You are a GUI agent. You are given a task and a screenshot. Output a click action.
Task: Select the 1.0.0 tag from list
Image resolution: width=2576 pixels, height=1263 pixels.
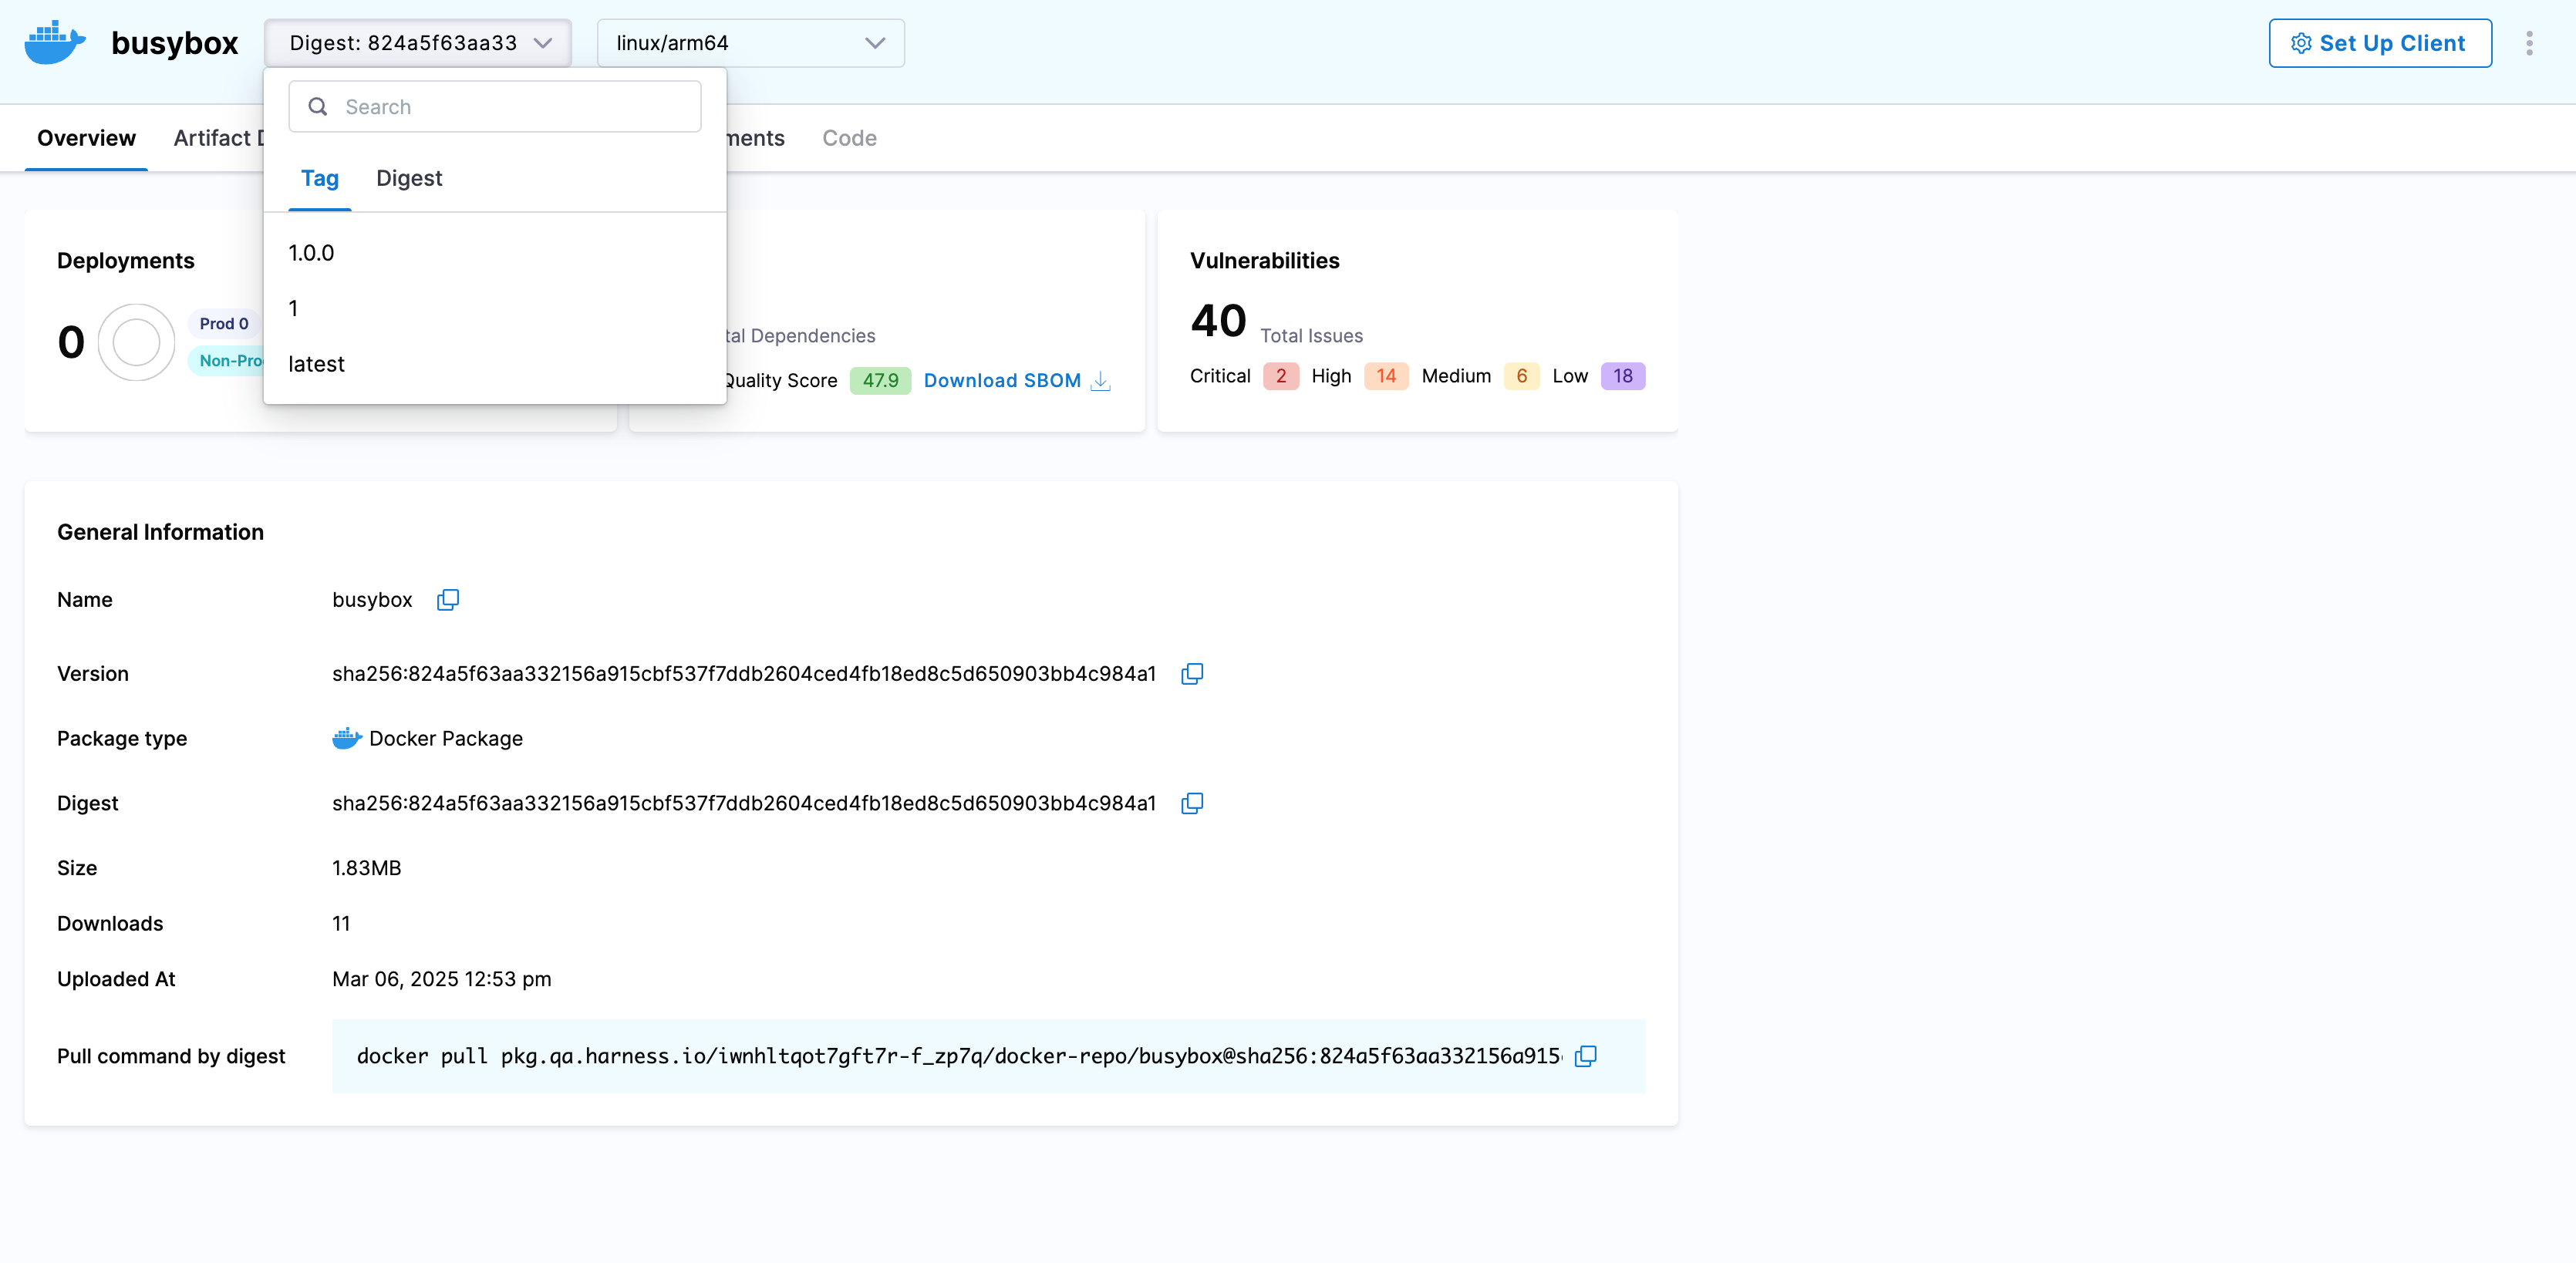(x=311, y=253)
